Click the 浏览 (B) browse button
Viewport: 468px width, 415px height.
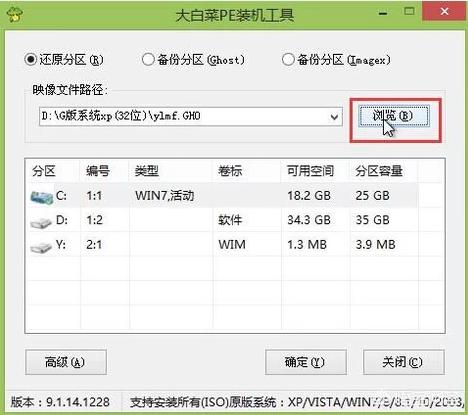[x=394, y=116]
